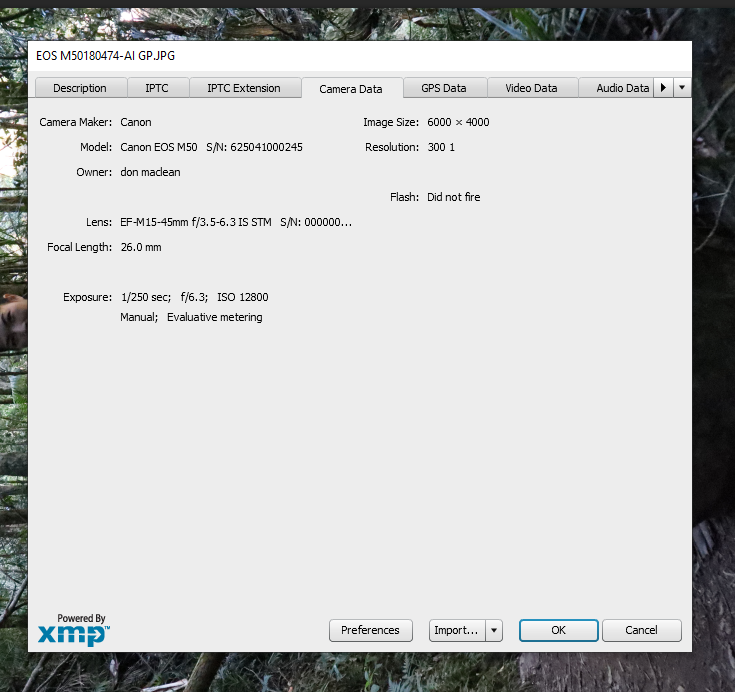
Task: Open the Audio Data tab
Action: (x=622, y=88)
